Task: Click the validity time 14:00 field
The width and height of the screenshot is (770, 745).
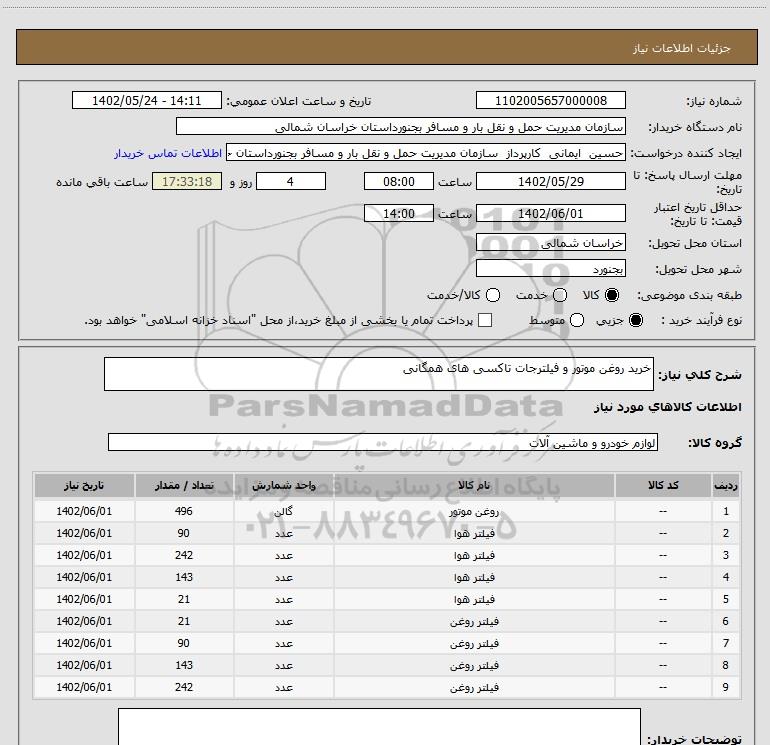Action: pyautogui.click(x=399, y=214)
